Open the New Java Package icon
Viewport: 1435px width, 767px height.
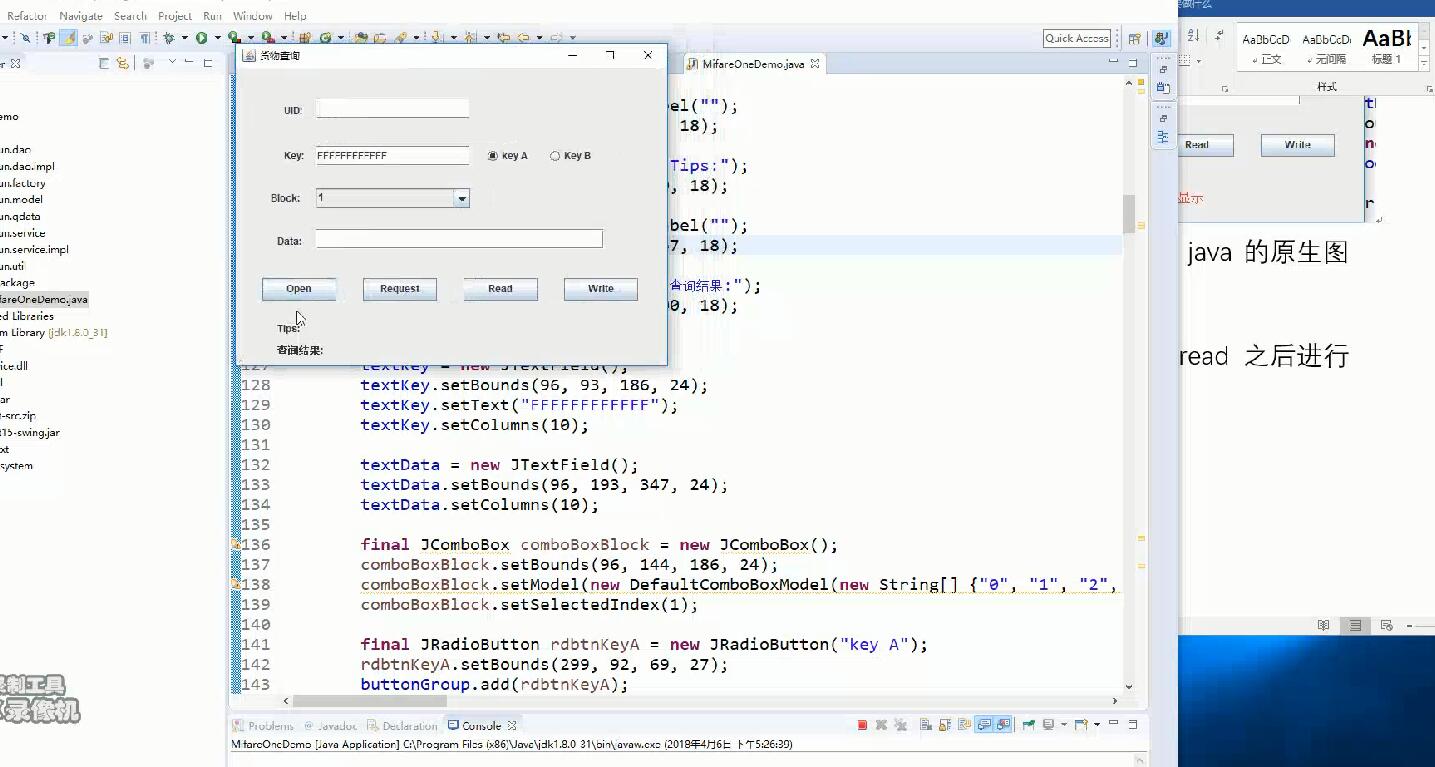click(304, 38)
